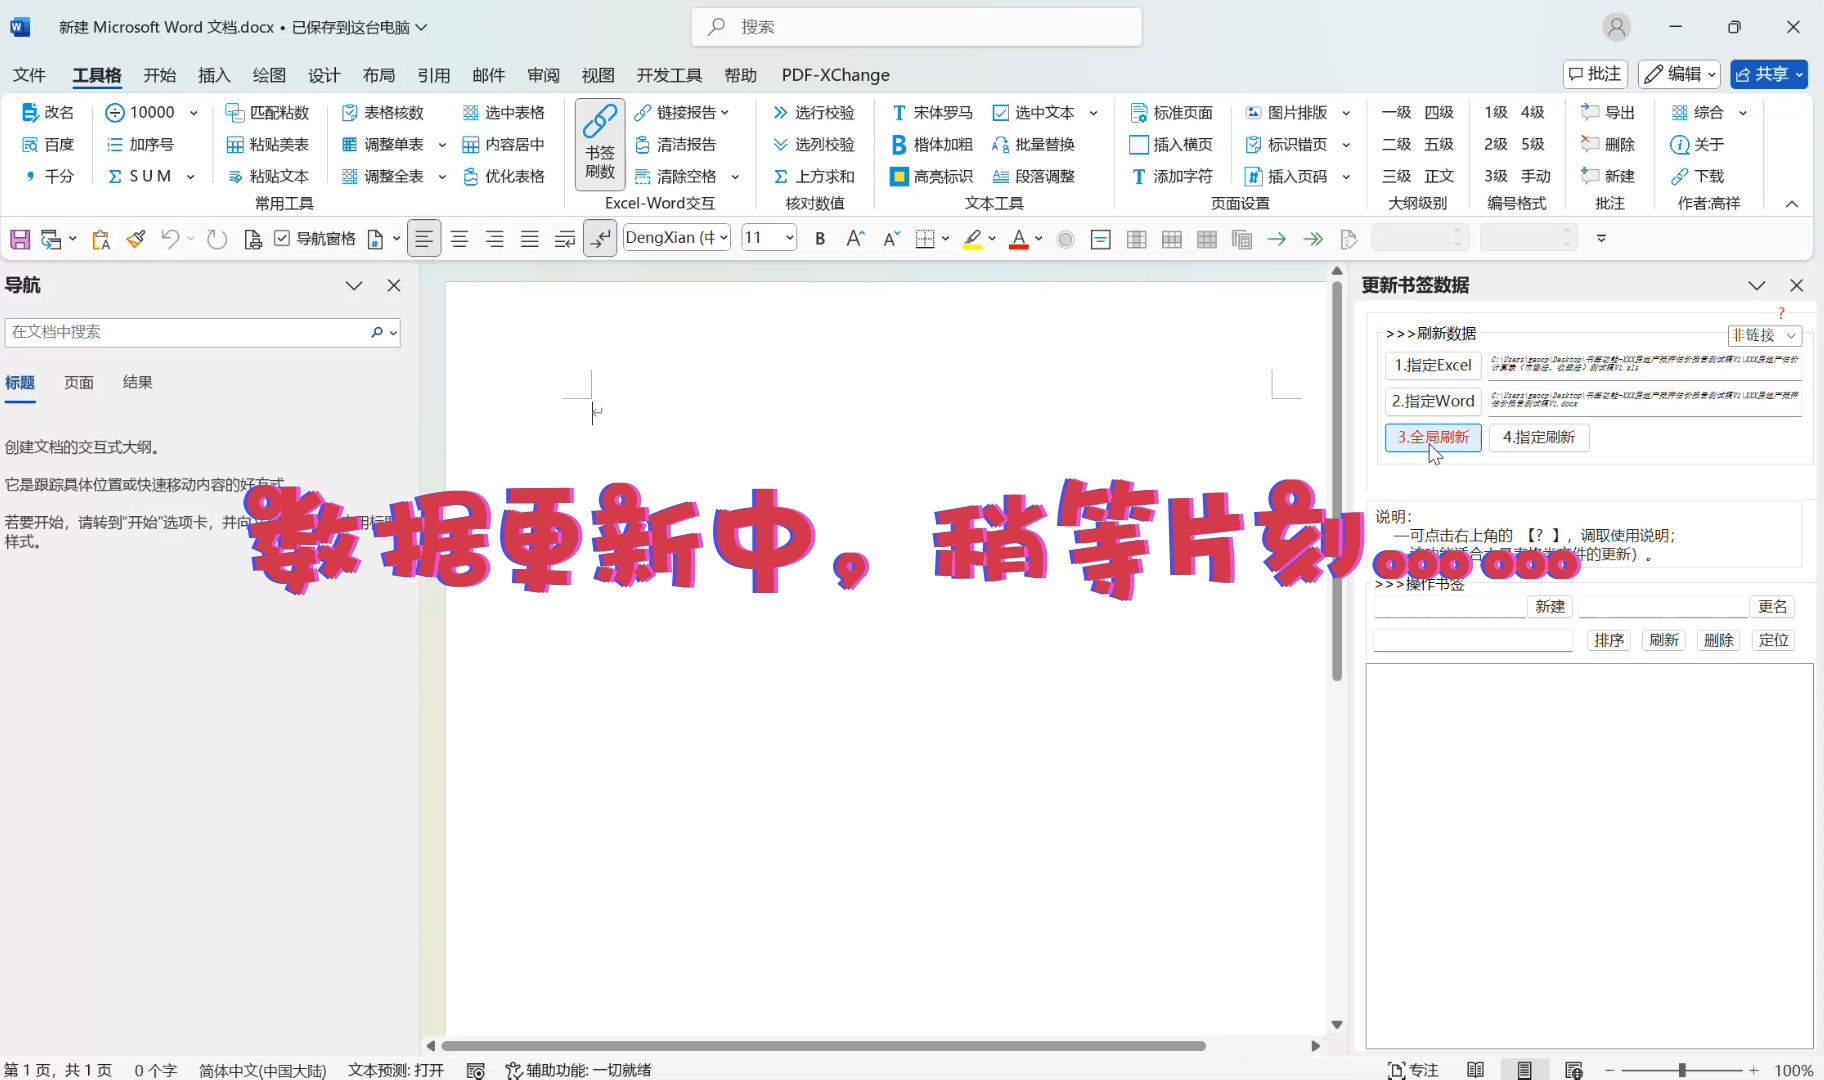
Task: Toggle 选中文本 checkbox tool
Action: pos(1034,112)
